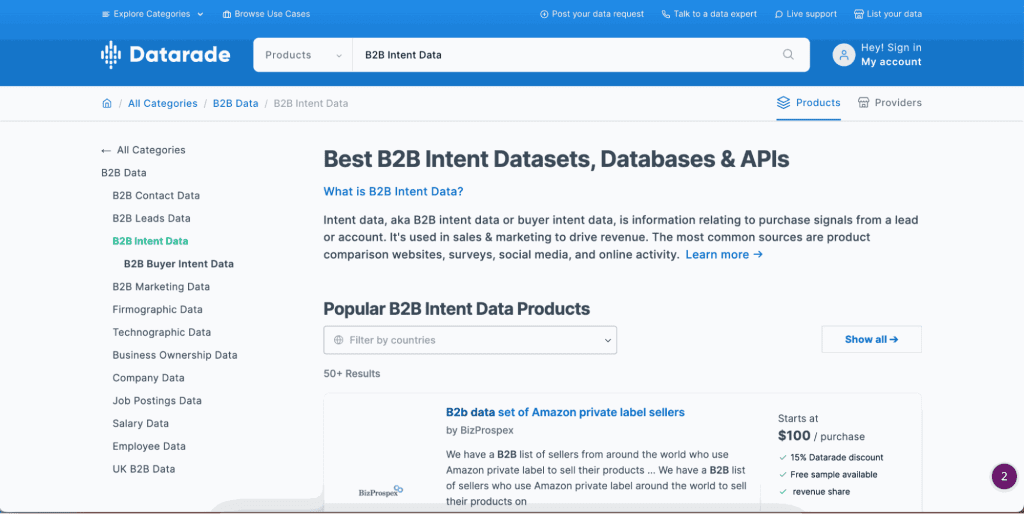This screenshot has width=1024, height=514.
Task: Click Talk to a data expert
Action: click(709, 14)
